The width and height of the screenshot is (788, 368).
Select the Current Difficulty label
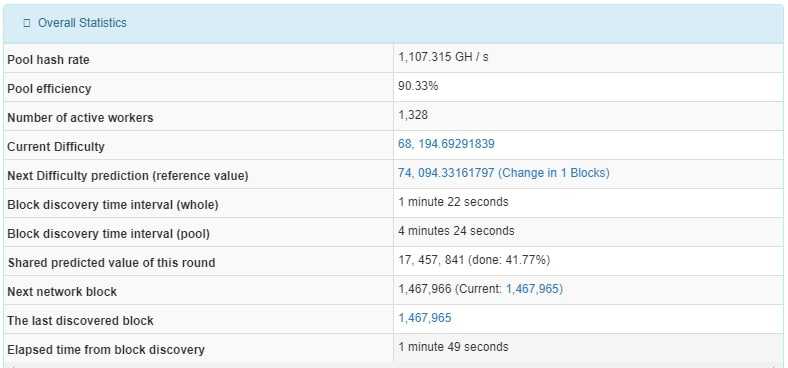tap(56, 147)
